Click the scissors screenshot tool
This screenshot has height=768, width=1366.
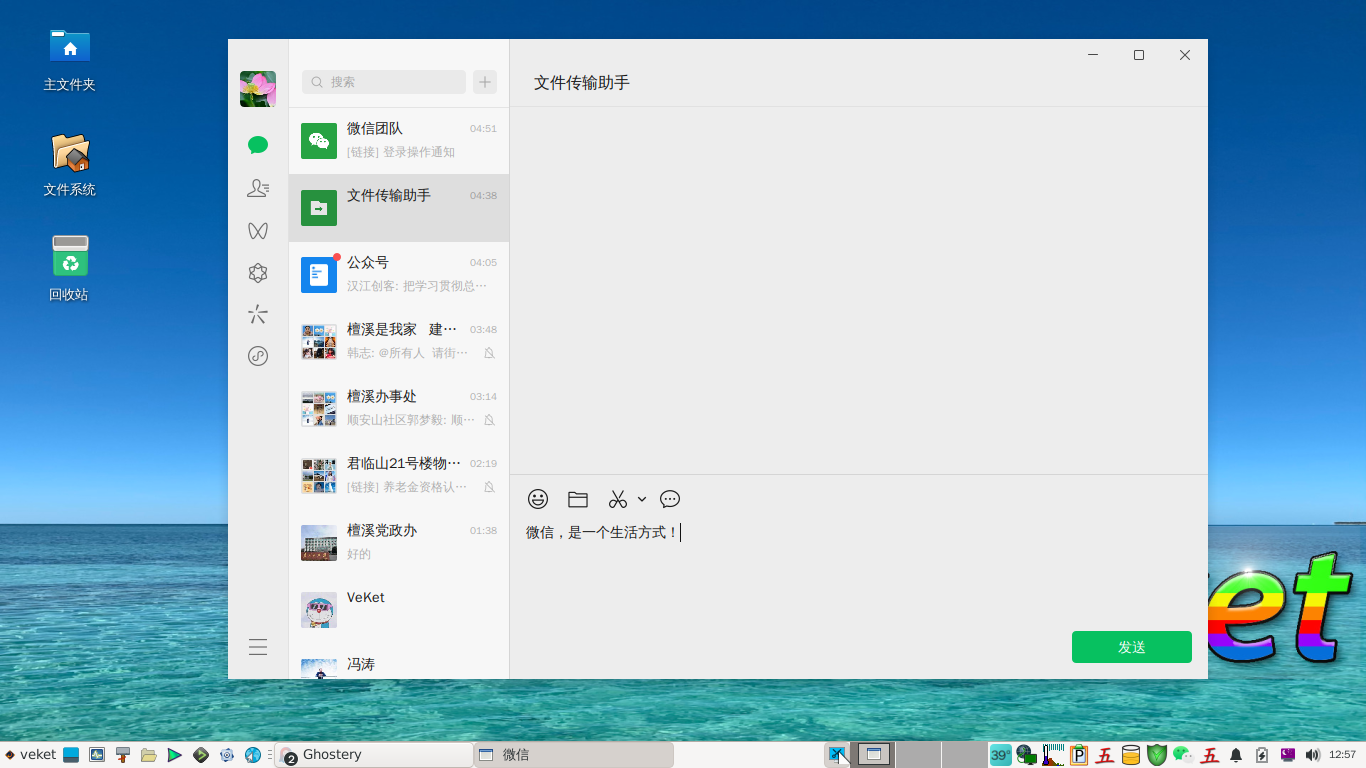point(618,499)
